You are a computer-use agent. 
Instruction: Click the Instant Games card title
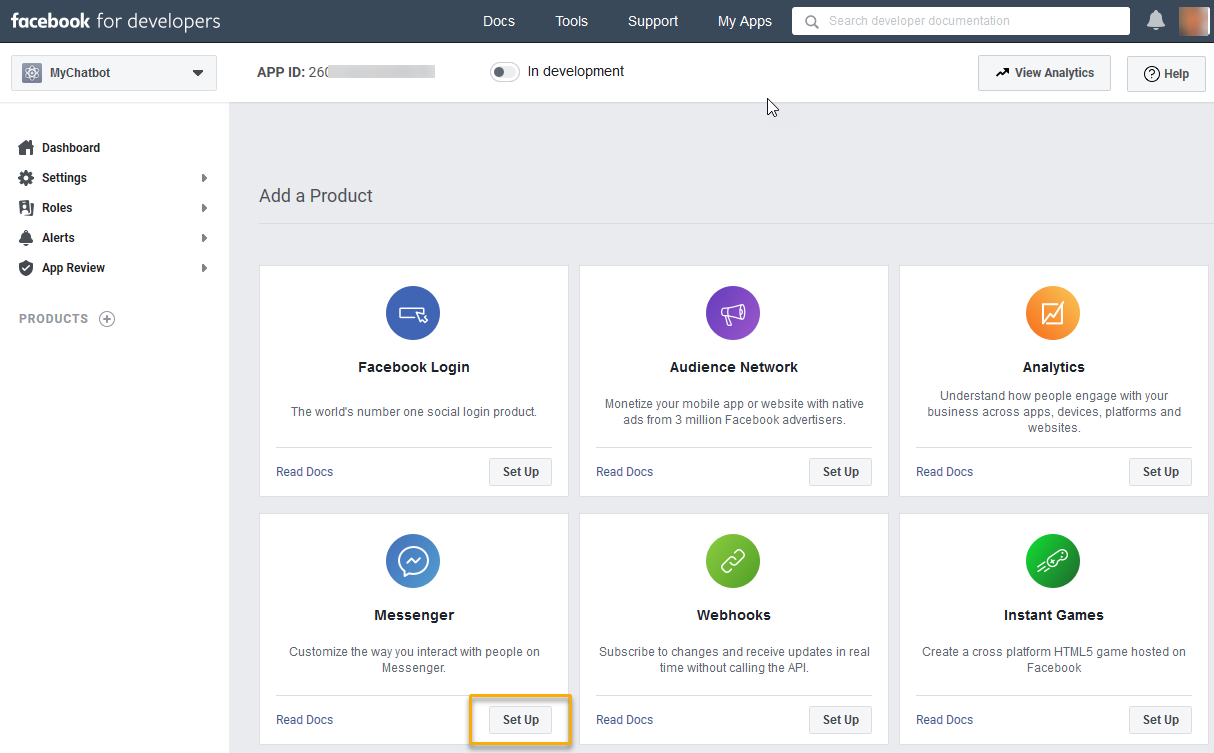[x=1054, y=615]
